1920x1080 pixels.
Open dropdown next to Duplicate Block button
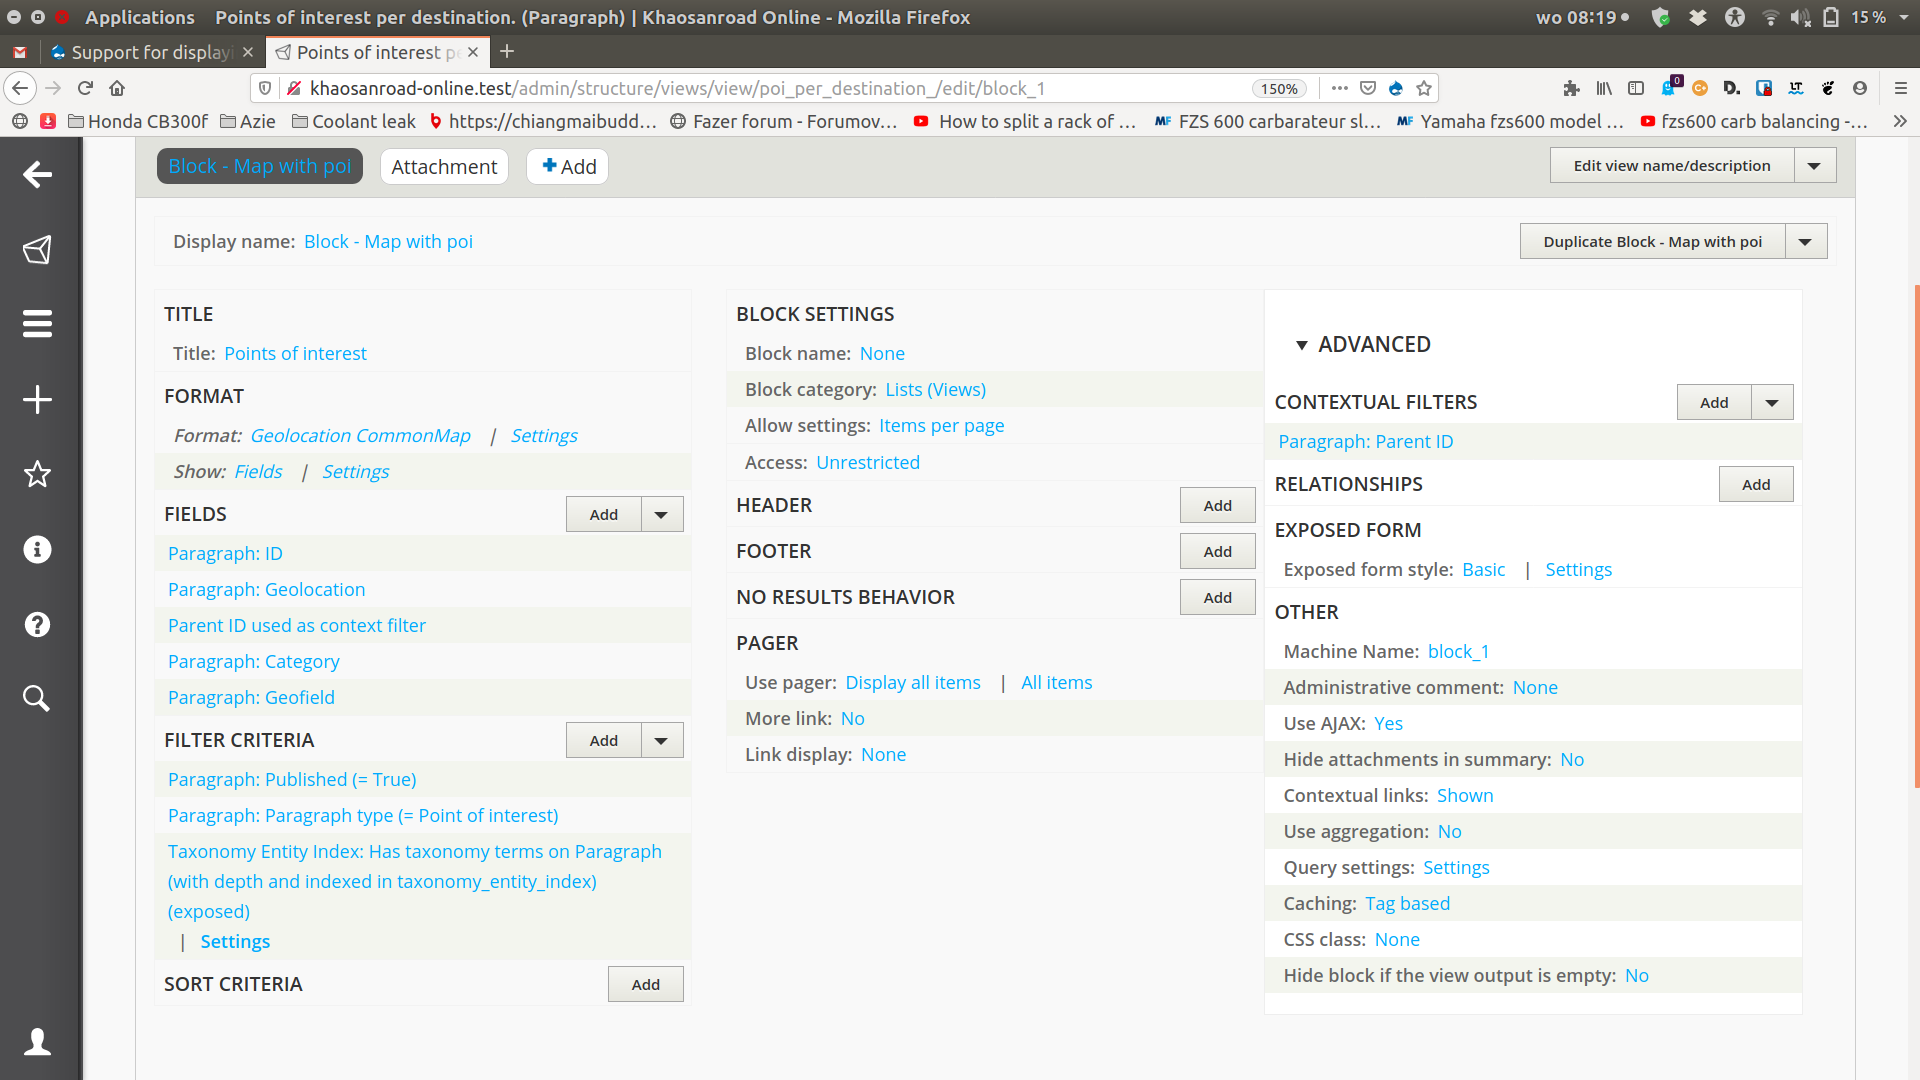click(x=1805, y=242)
